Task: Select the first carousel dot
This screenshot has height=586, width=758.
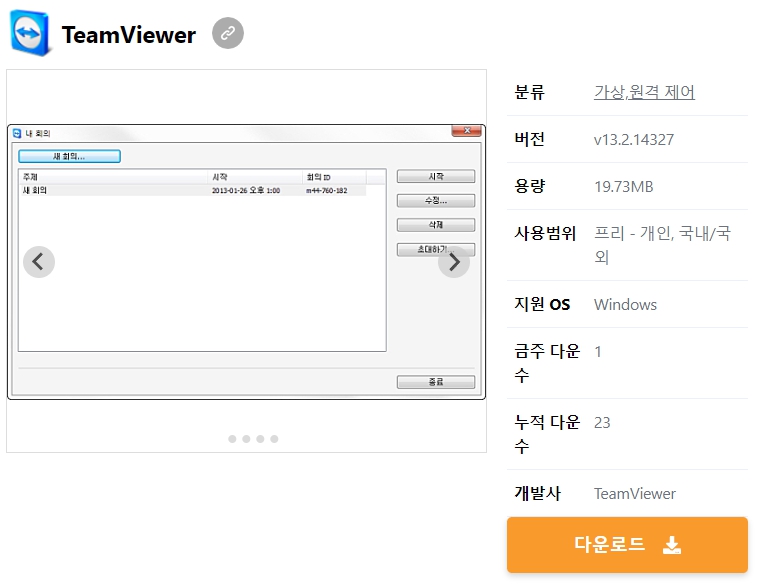Action: point(232,439)
